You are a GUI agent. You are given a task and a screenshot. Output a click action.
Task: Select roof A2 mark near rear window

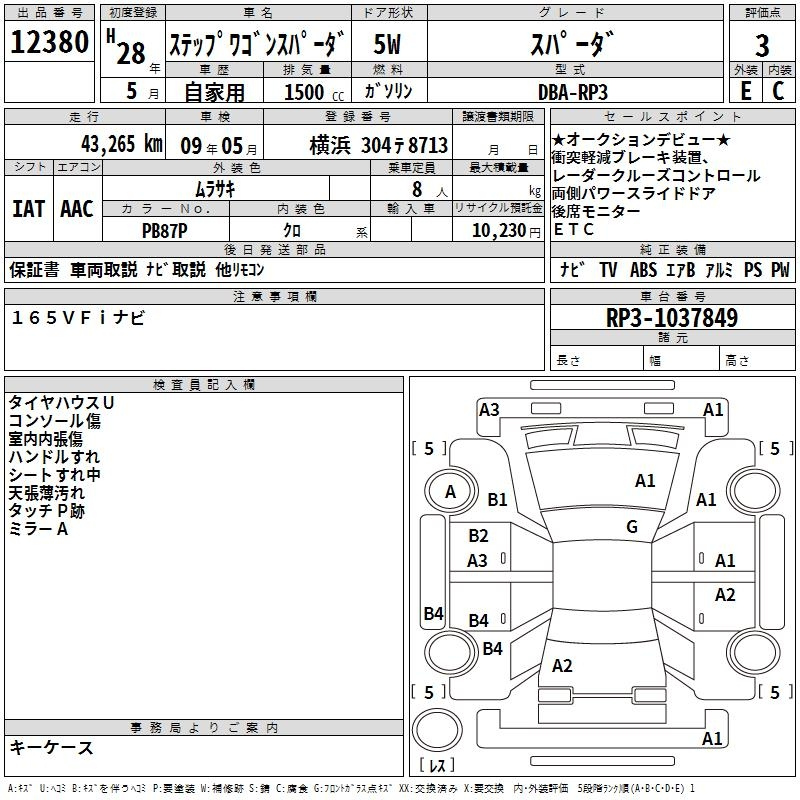tap(562, 666)
